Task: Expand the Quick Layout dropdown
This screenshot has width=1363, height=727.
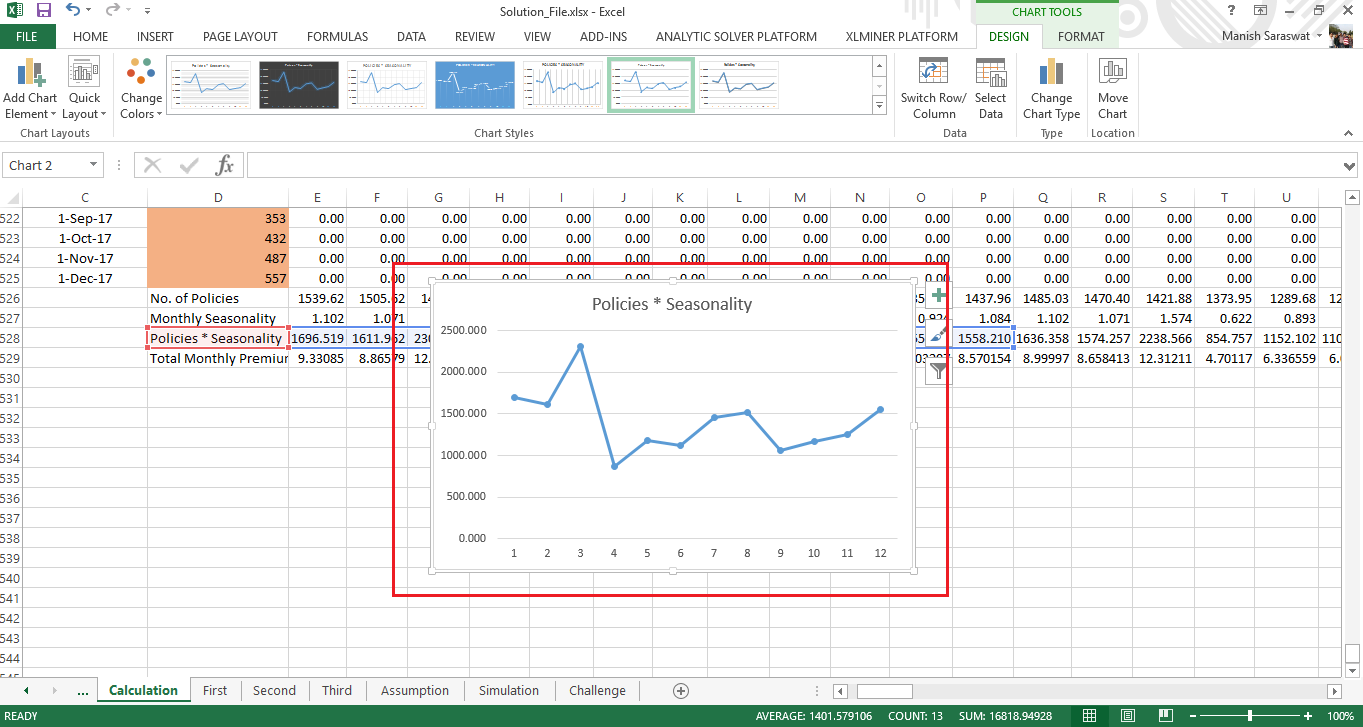Action: pyautogui.click(x=84, y=89)
